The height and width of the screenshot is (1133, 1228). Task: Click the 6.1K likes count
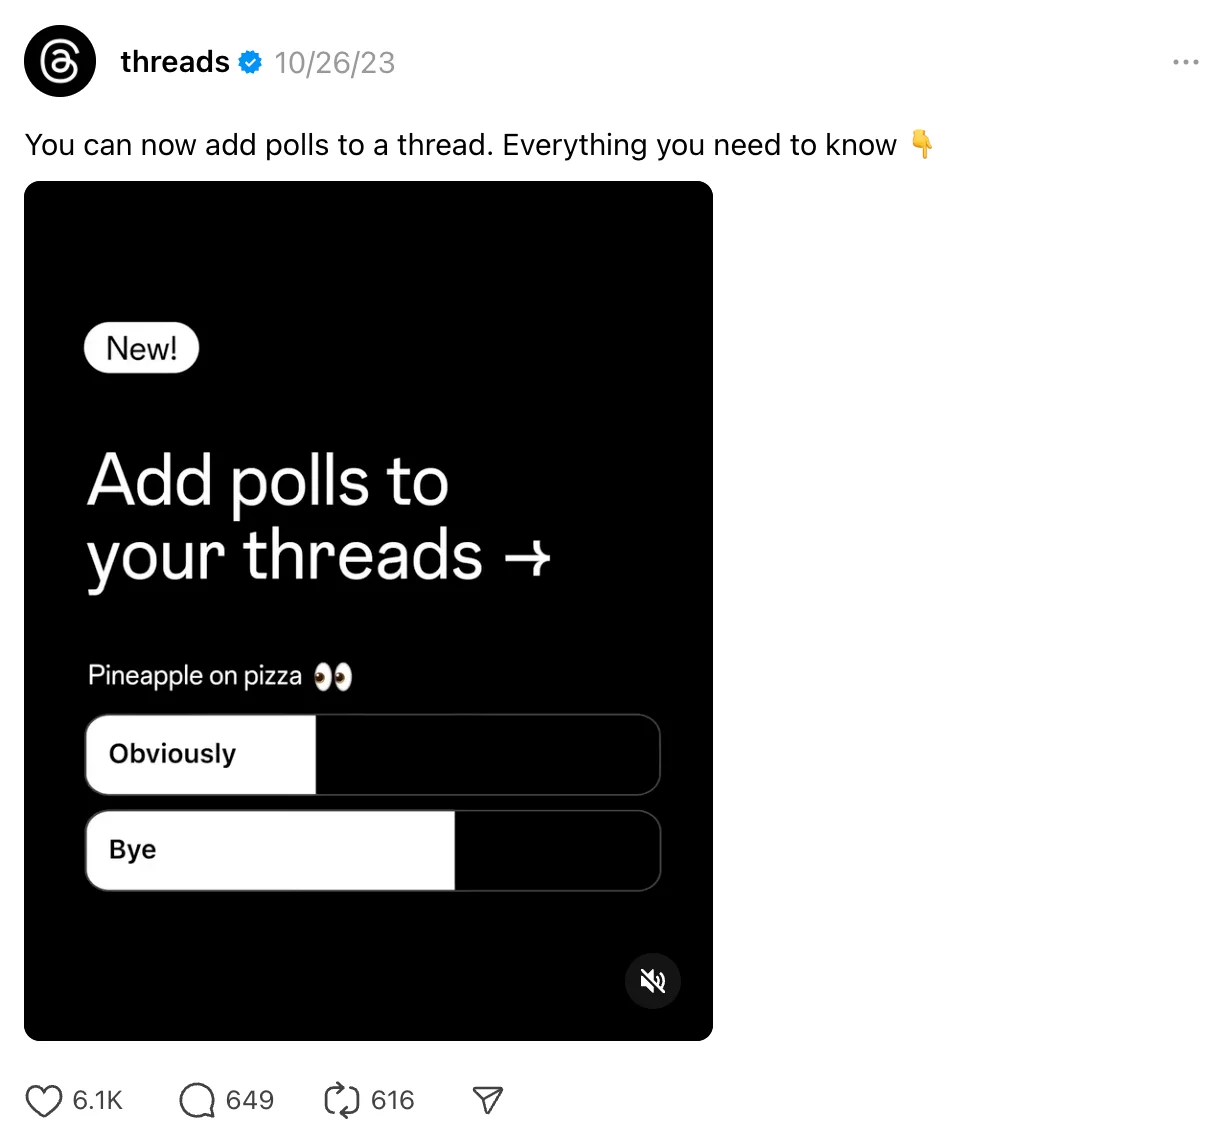pyautogui.click(x=97, y=1101)
